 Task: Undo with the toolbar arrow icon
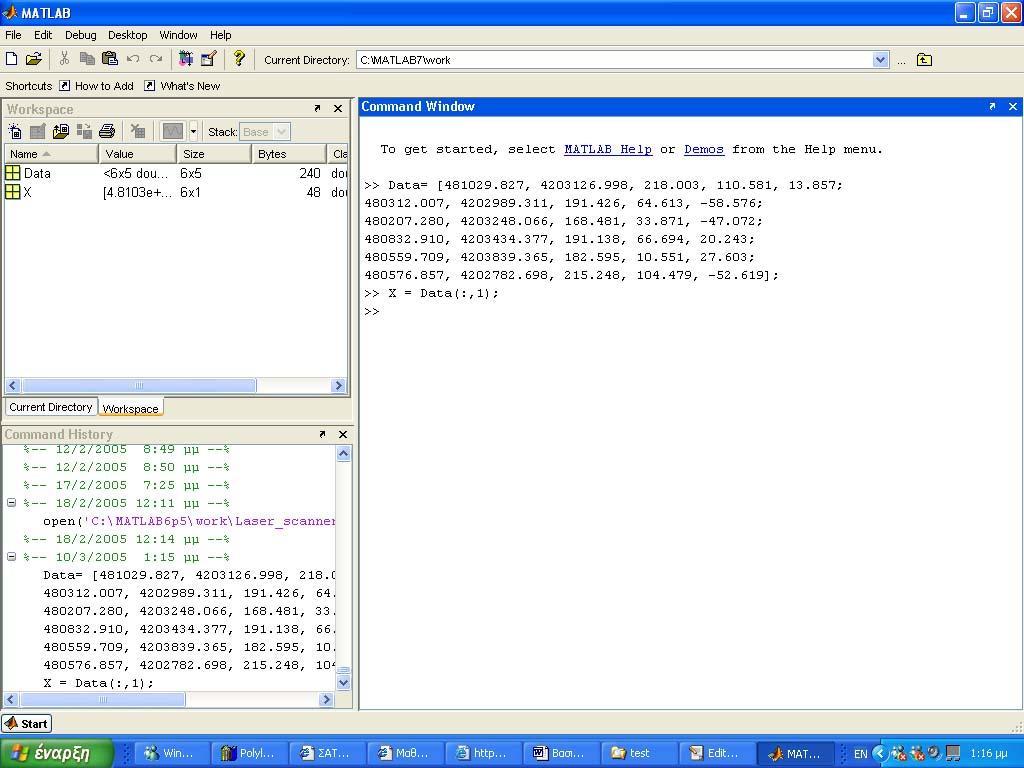[133, 59]
